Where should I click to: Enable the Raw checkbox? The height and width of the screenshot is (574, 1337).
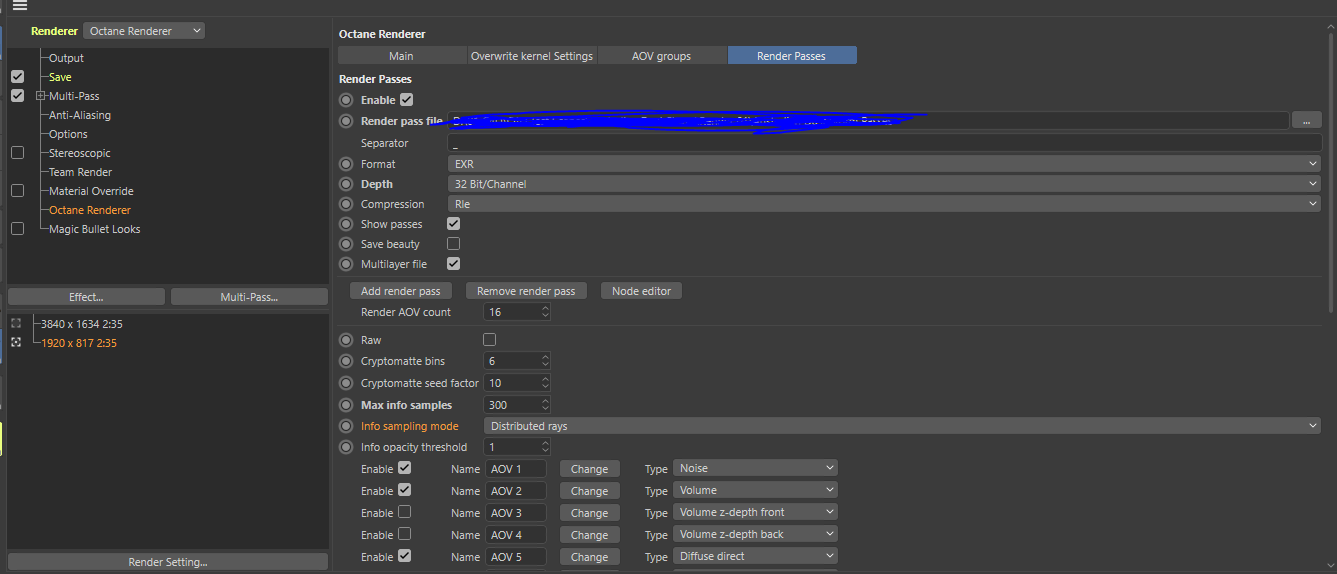point(489,339)
